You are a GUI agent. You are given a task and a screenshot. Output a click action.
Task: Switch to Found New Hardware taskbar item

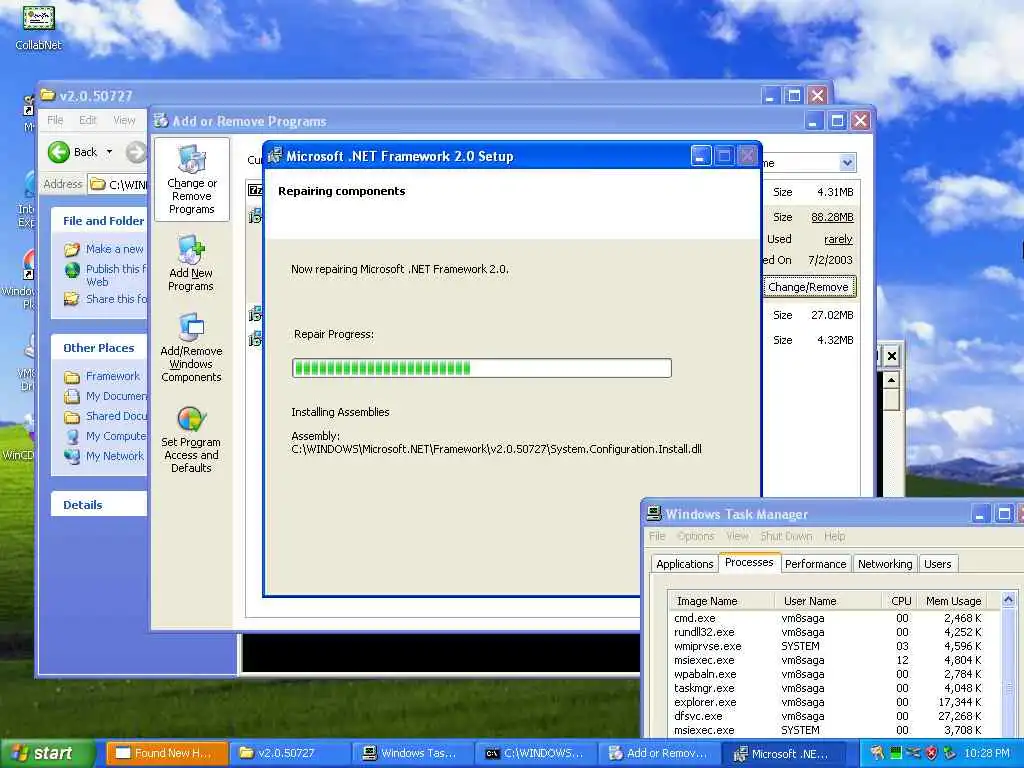tap(167, 753)
